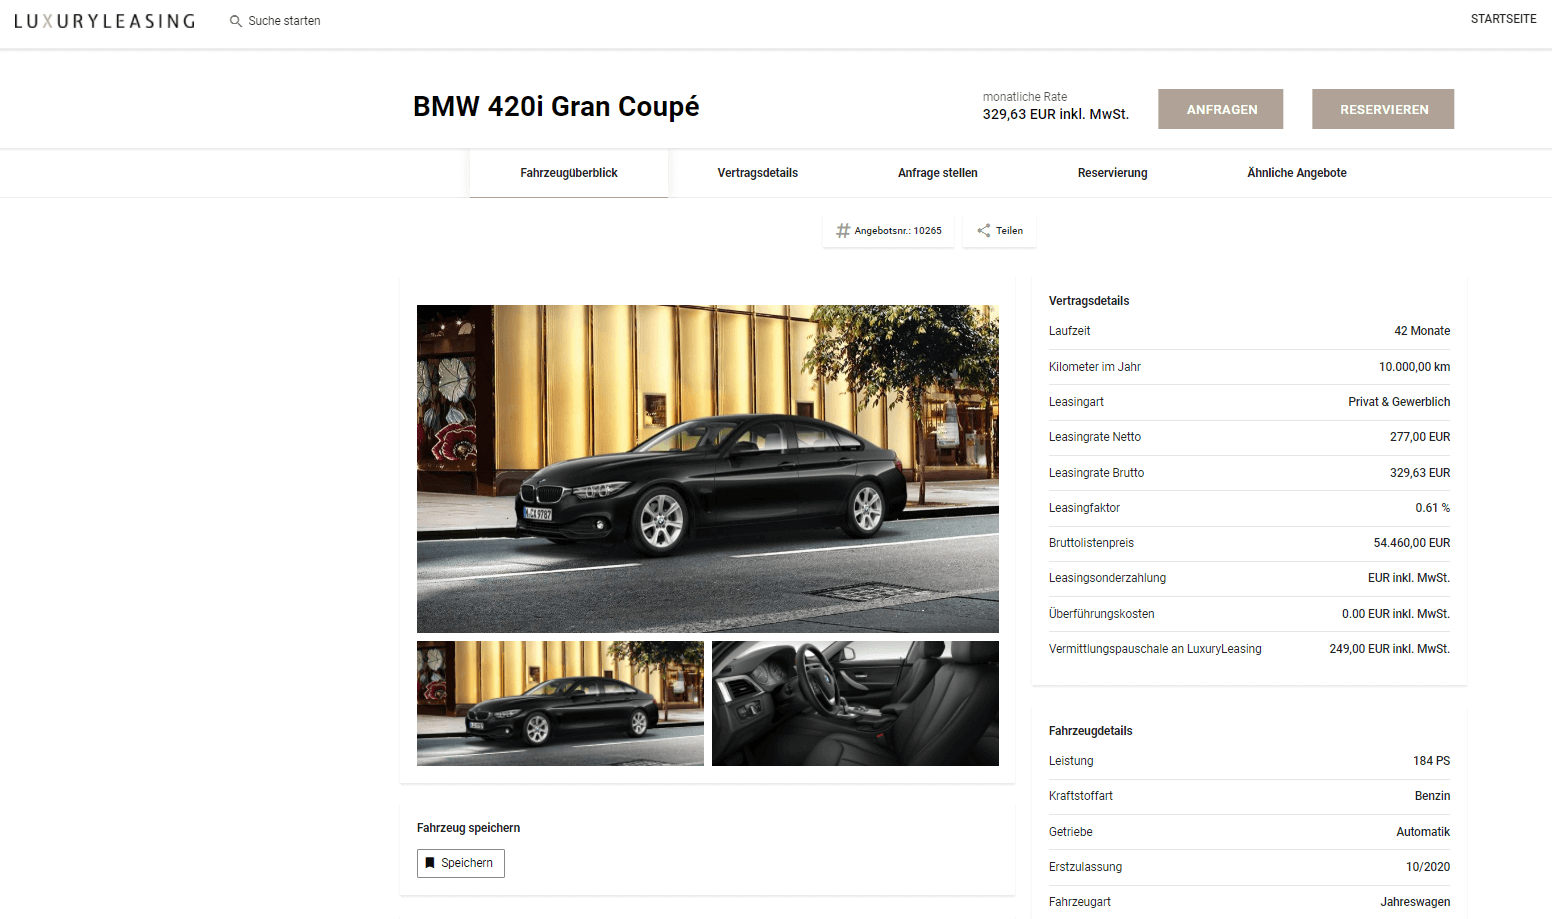
Task: Click the '0.00 EUR inkl. MwSt.' transfer cost
Action: pyautogui.click(x=1396, y=614)
